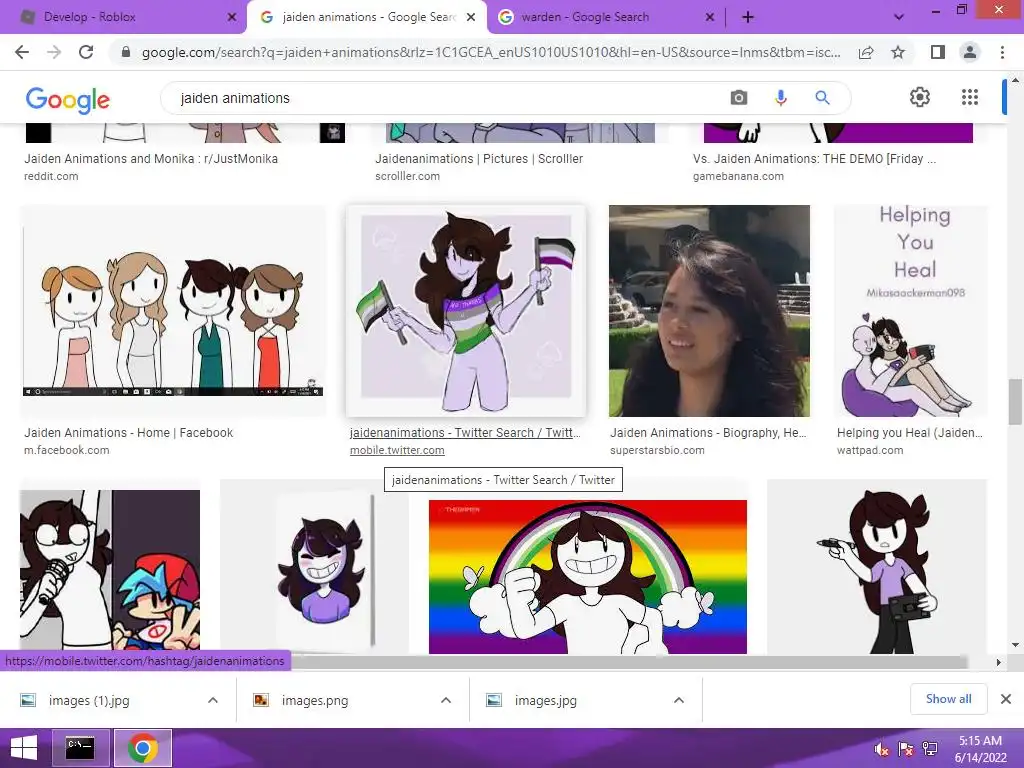Open new browser tab
1024x768 pixels.
point(748,17)
